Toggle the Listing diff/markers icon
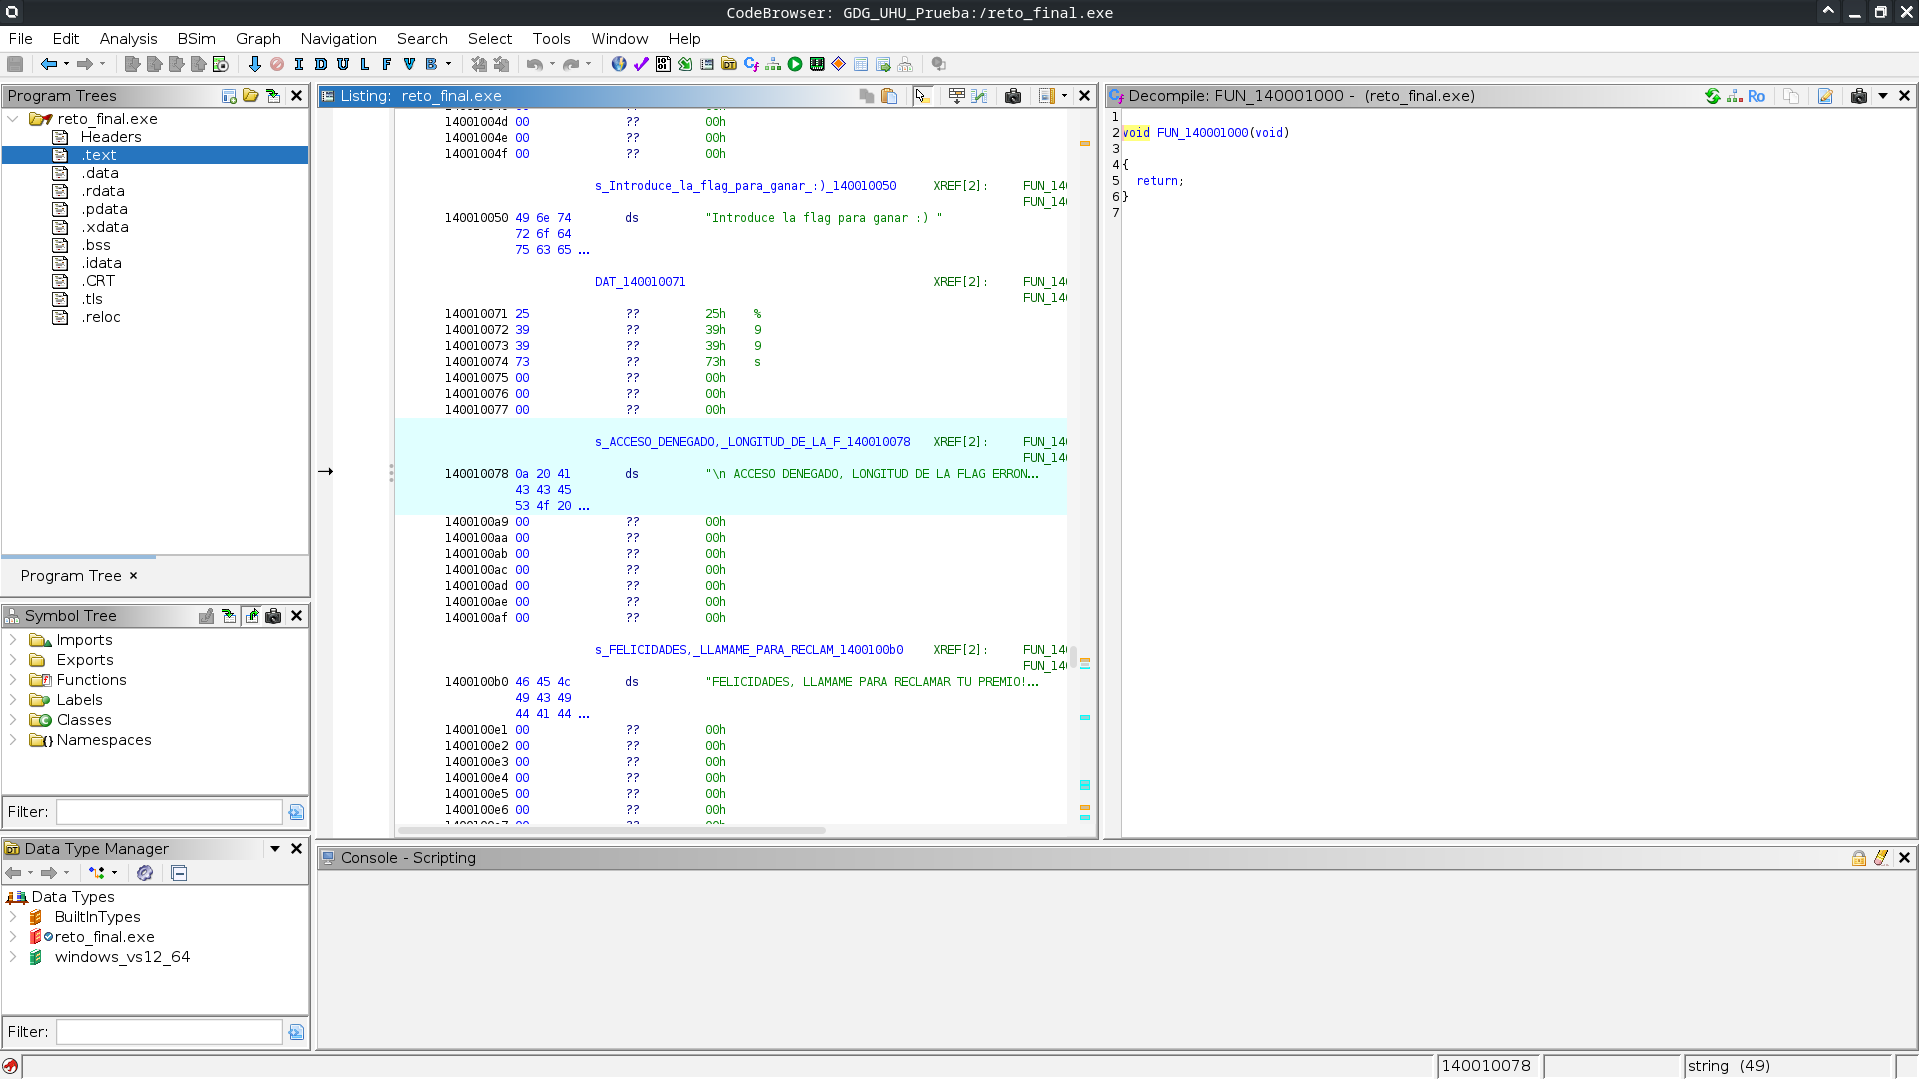The height and width of the screenshot is (1079, 1919). (x=979, y=96)
